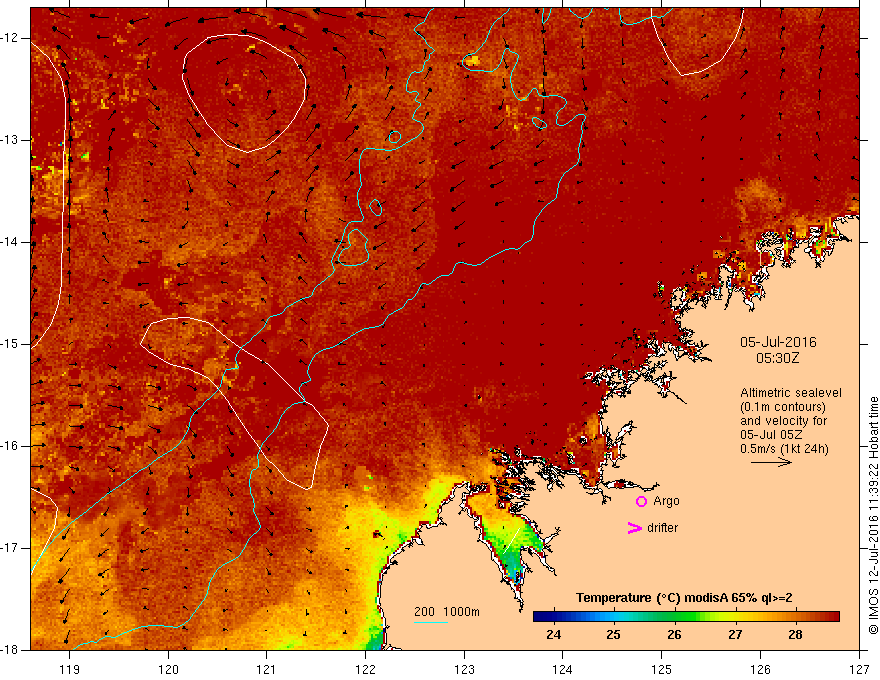Click the magenta Argo circle legend marker
880x680 pixels.
(x=641, y=502)
